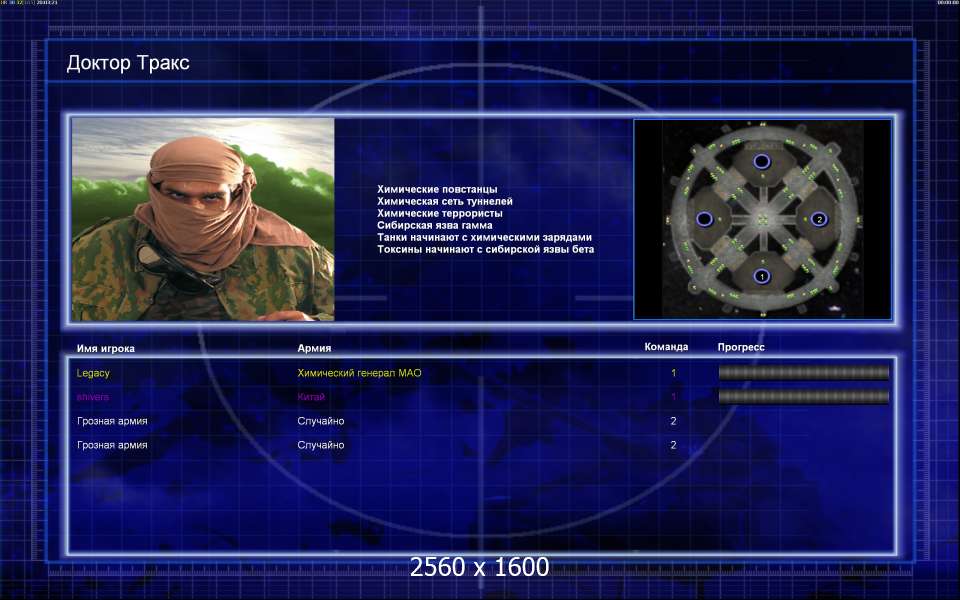Click shivers' loading progress bar
The width and height of the screenshot is (960, 600).
pyautogui.click(x=803, y=397)
